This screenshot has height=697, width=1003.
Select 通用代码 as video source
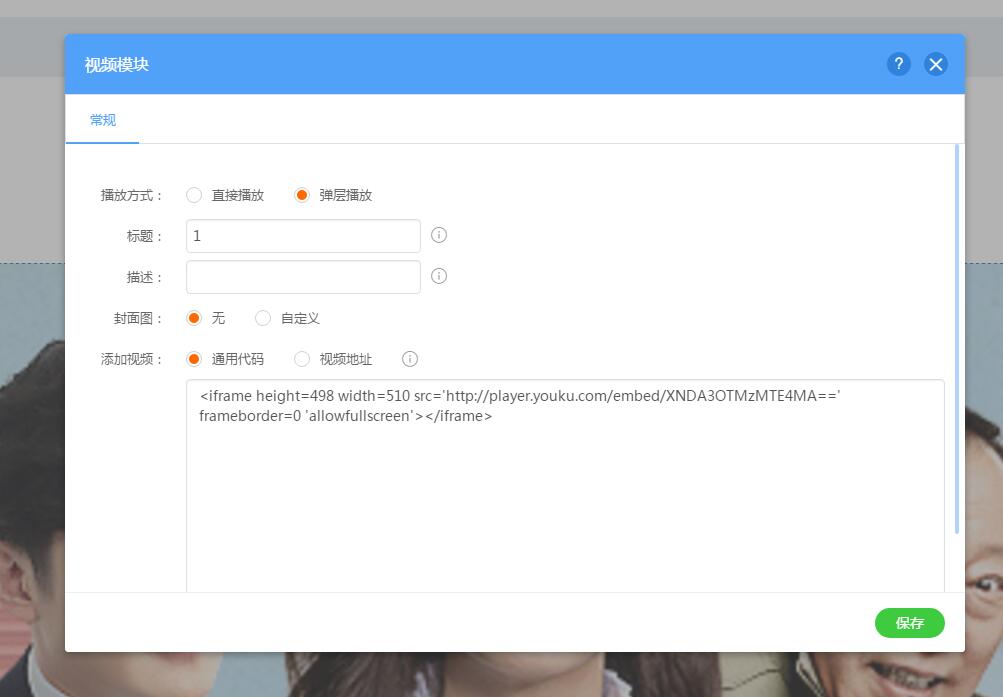click(x=194, y=359)
